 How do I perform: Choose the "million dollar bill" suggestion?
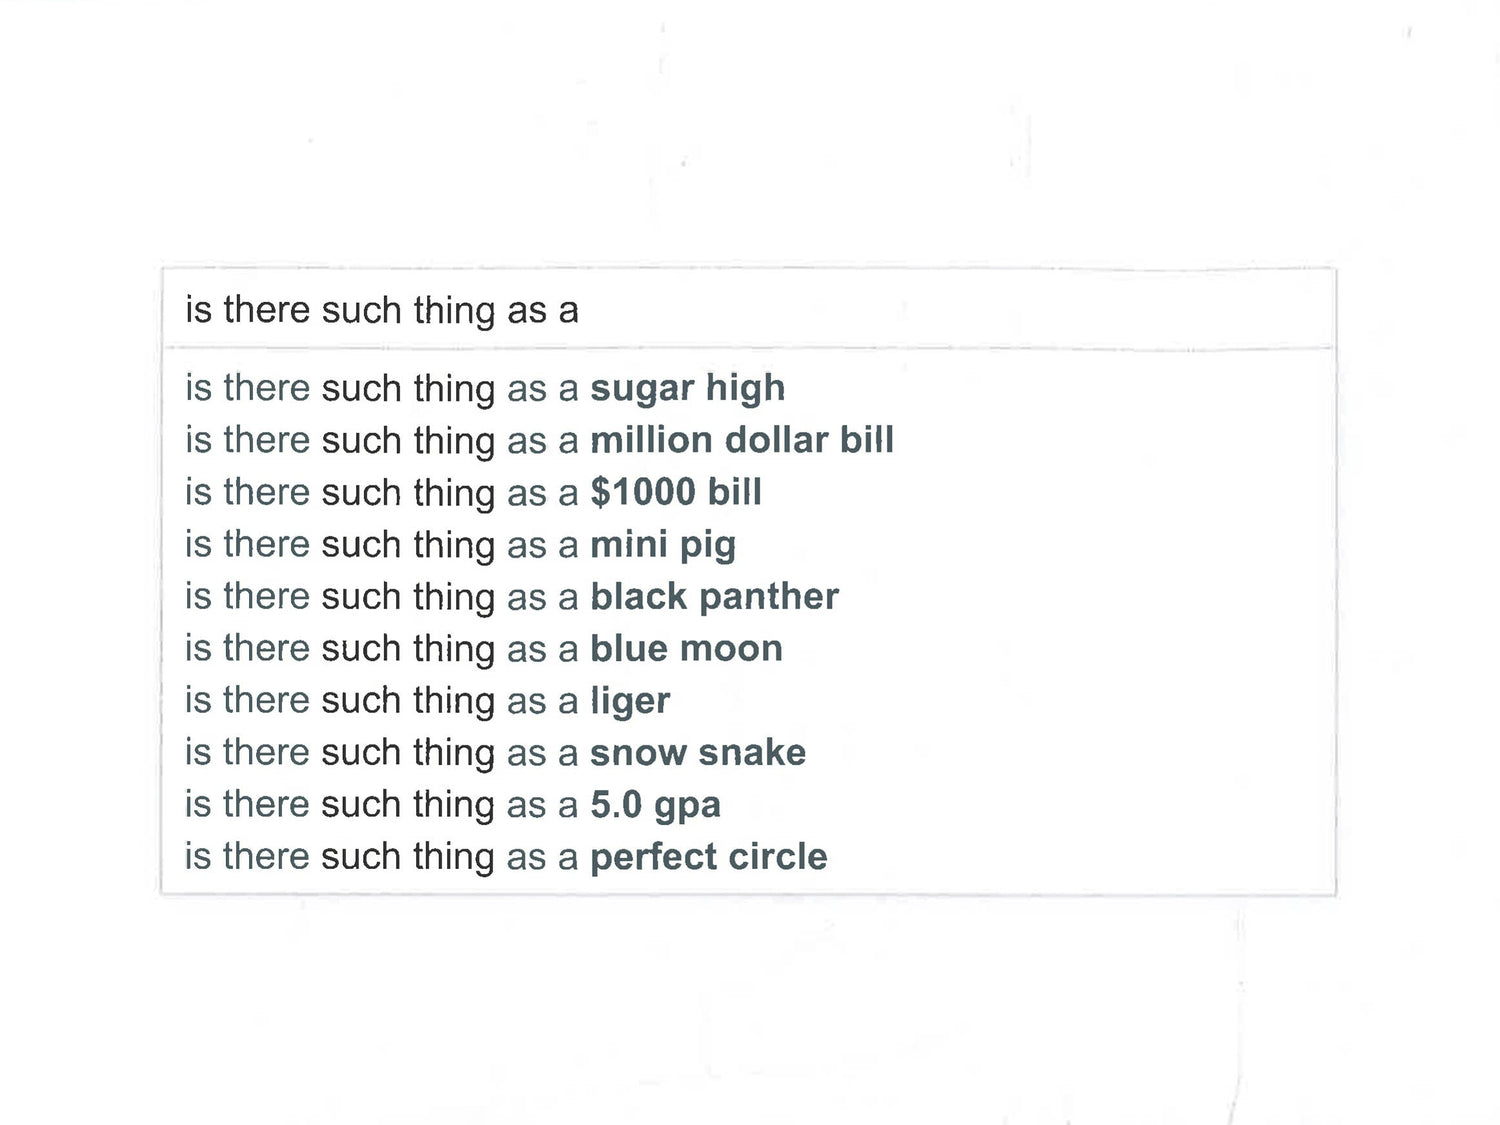click(x=539, y=440)
